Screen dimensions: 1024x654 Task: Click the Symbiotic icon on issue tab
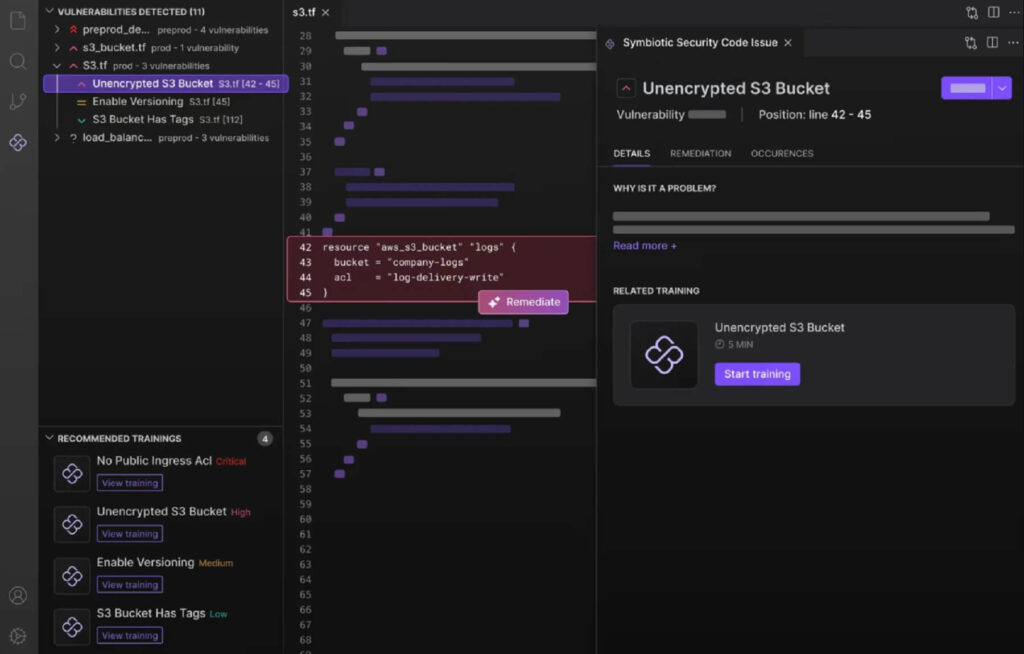click(x=610, y=43)
